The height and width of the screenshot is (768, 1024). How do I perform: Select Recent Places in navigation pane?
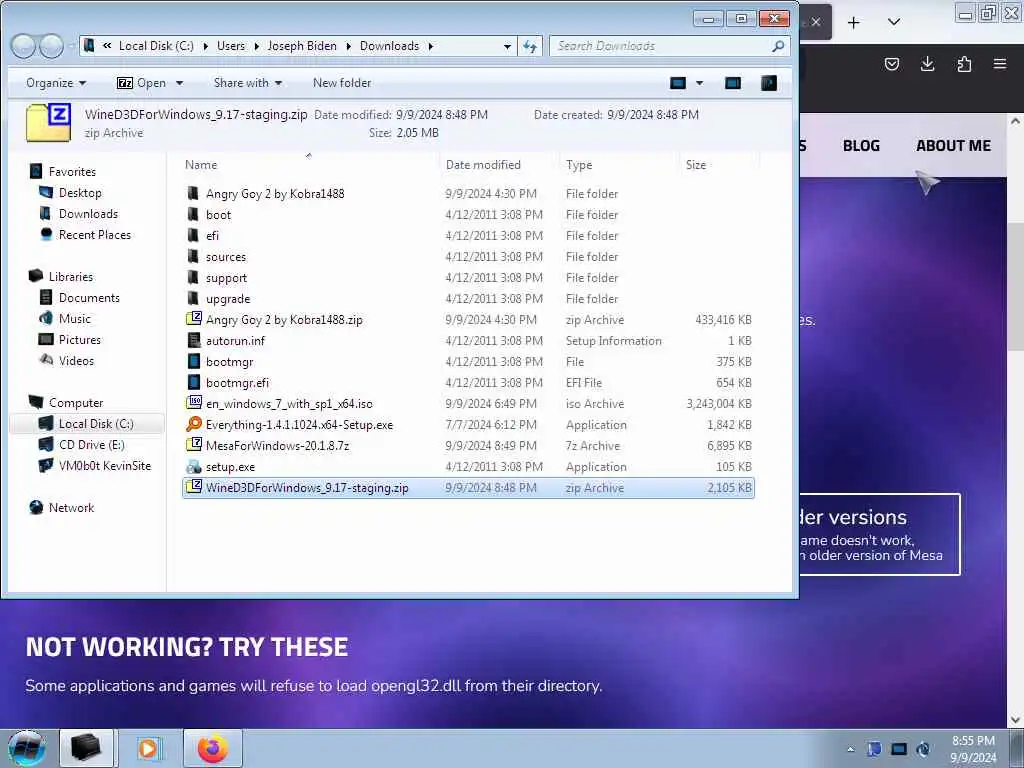(95, 234)
